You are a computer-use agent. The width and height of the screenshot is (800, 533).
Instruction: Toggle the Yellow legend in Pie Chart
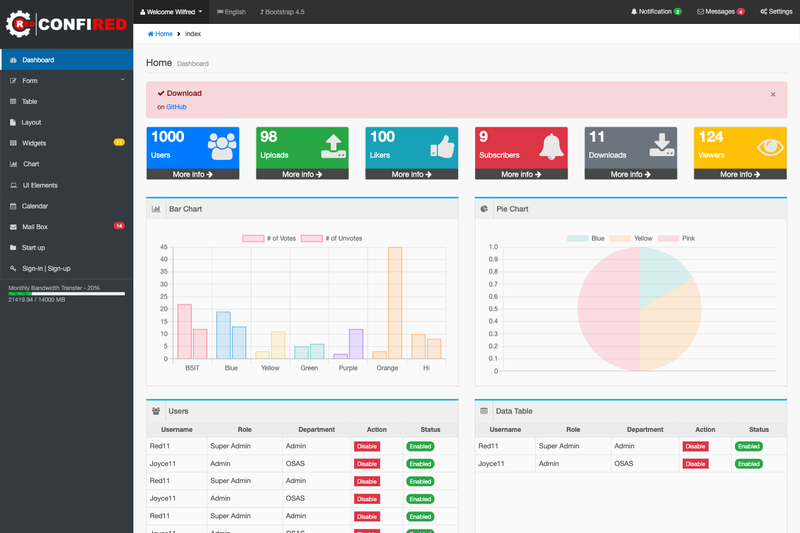tap(631, 238)
